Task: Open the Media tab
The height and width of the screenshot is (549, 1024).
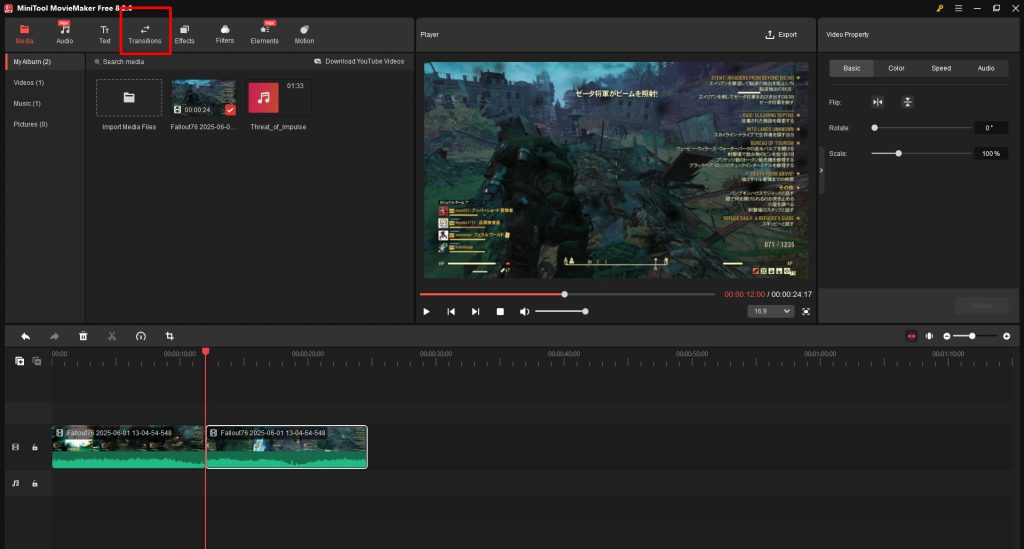Action: click(24, 34)
